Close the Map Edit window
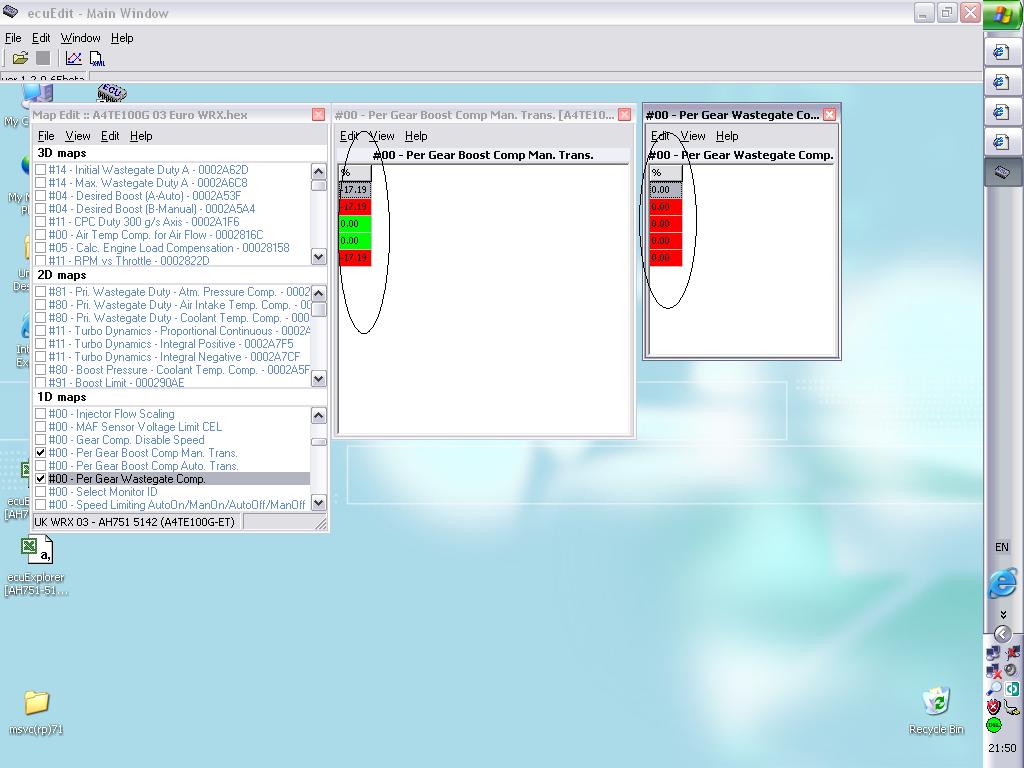This screenshot has width=1024, height=768. [x=319, y=115]
